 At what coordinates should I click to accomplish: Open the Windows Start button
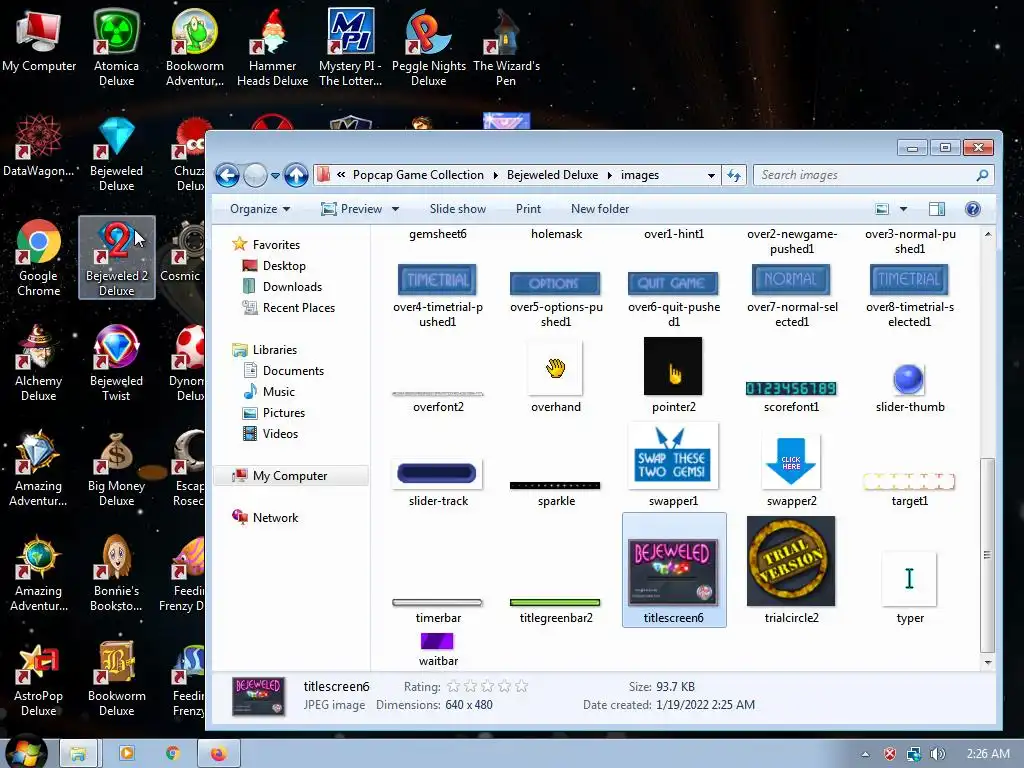(27, 754)
